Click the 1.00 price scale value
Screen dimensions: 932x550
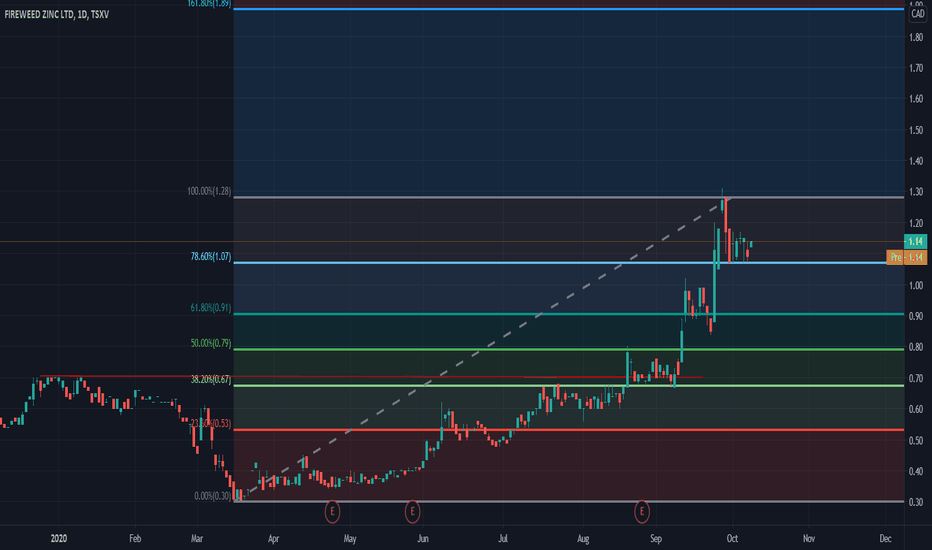916,285
